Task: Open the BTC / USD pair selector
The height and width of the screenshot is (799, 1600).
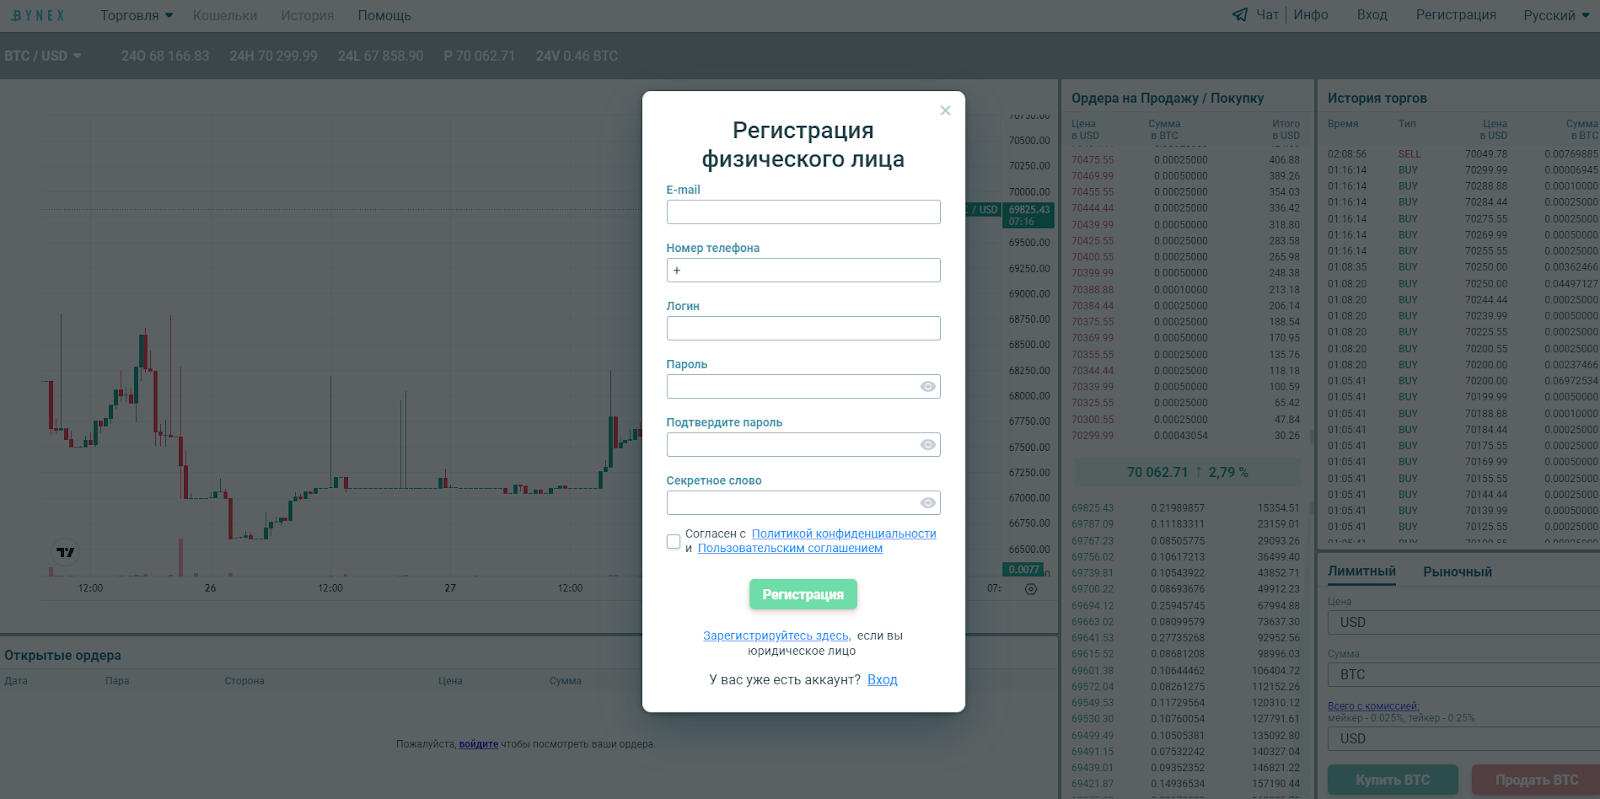Action: [x=43, y=56]
